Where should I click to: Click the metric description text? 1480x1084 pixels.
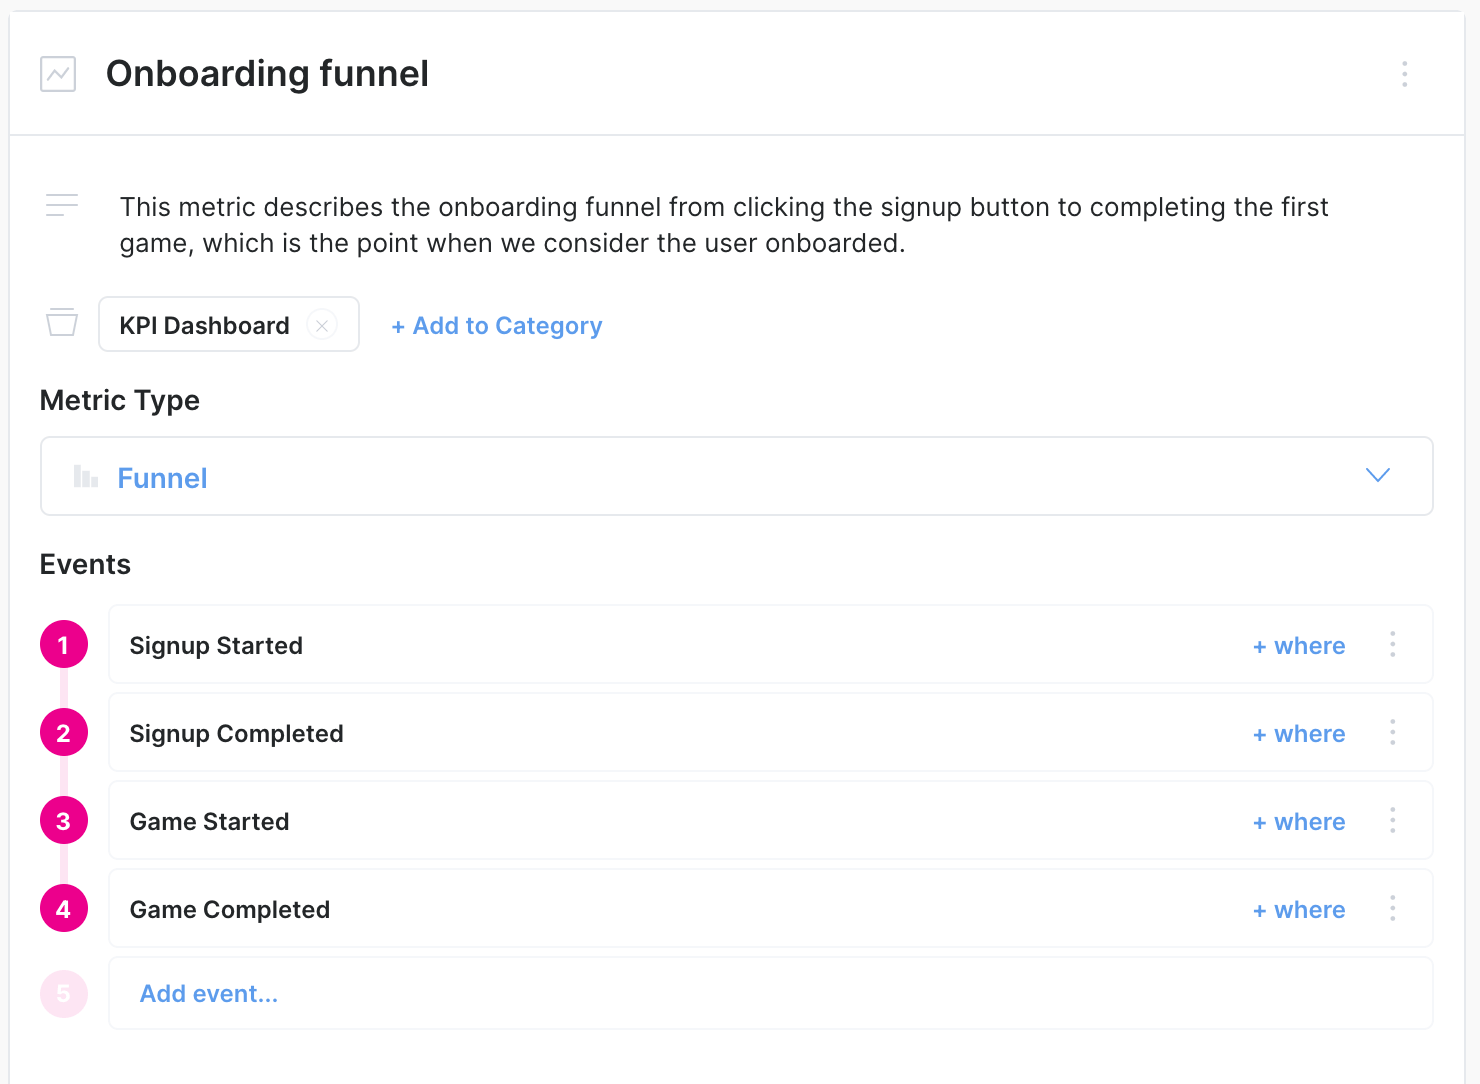point(724,225)
